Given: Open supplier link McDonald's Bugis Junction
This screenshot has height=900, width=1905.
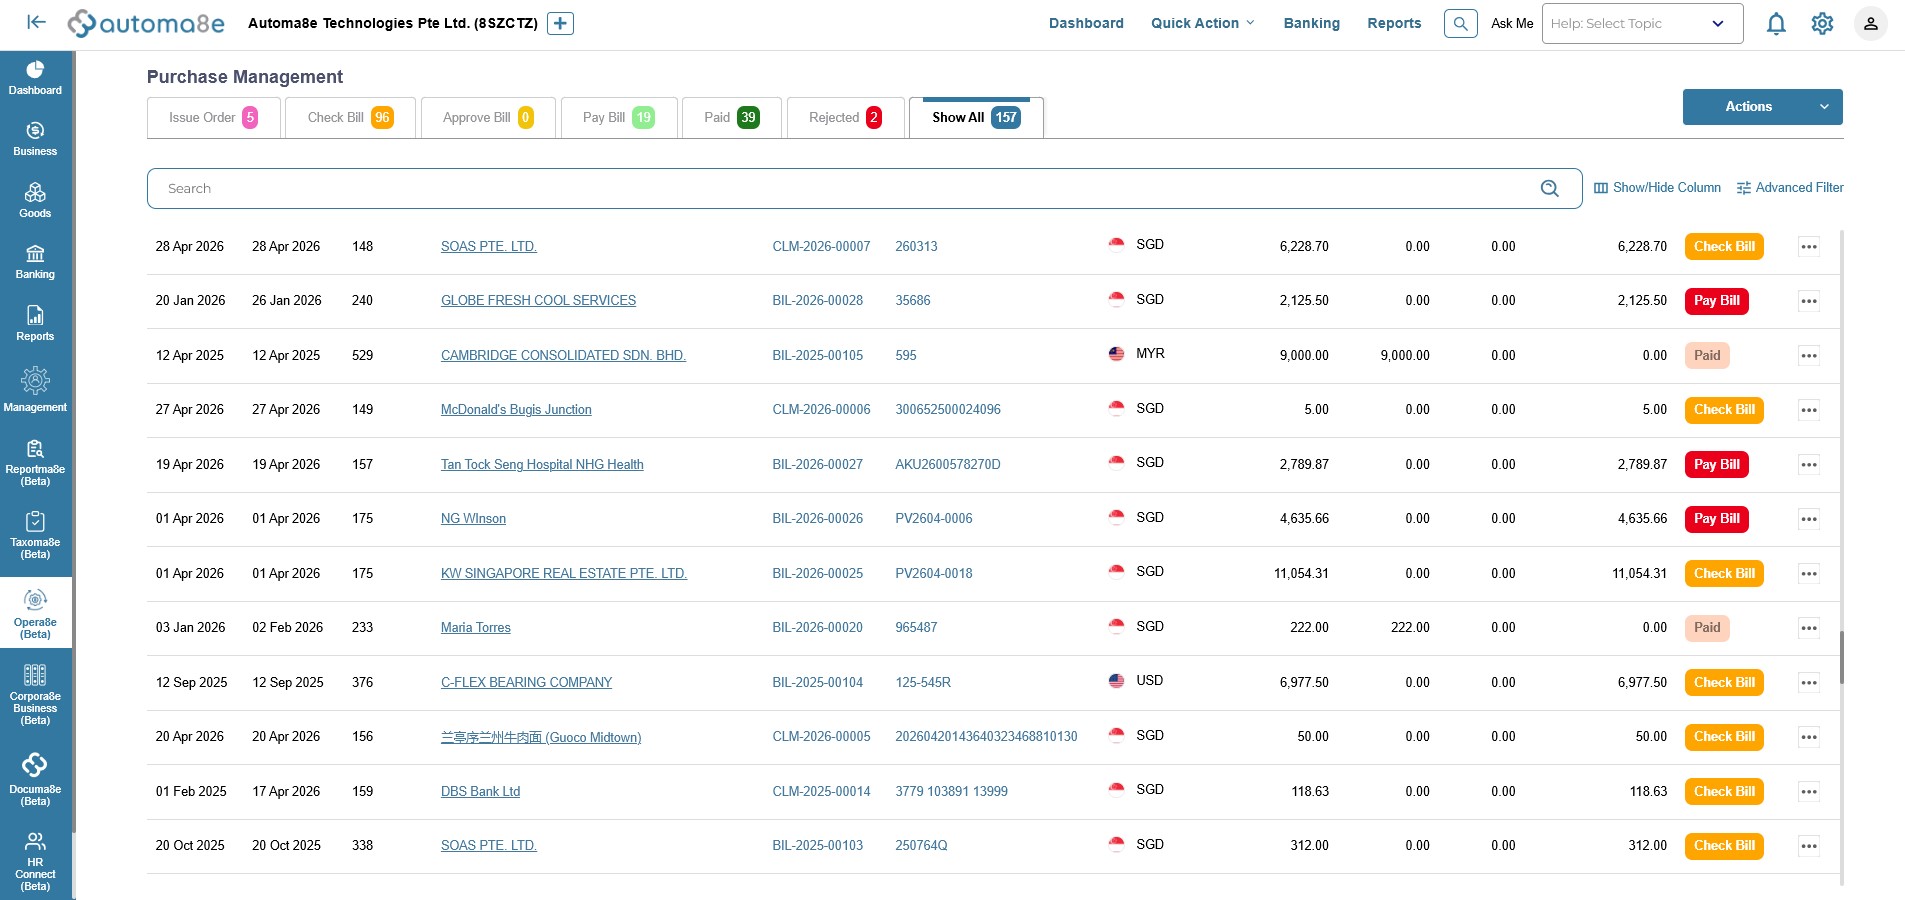Looking at the screenshot, I should 516,410.
